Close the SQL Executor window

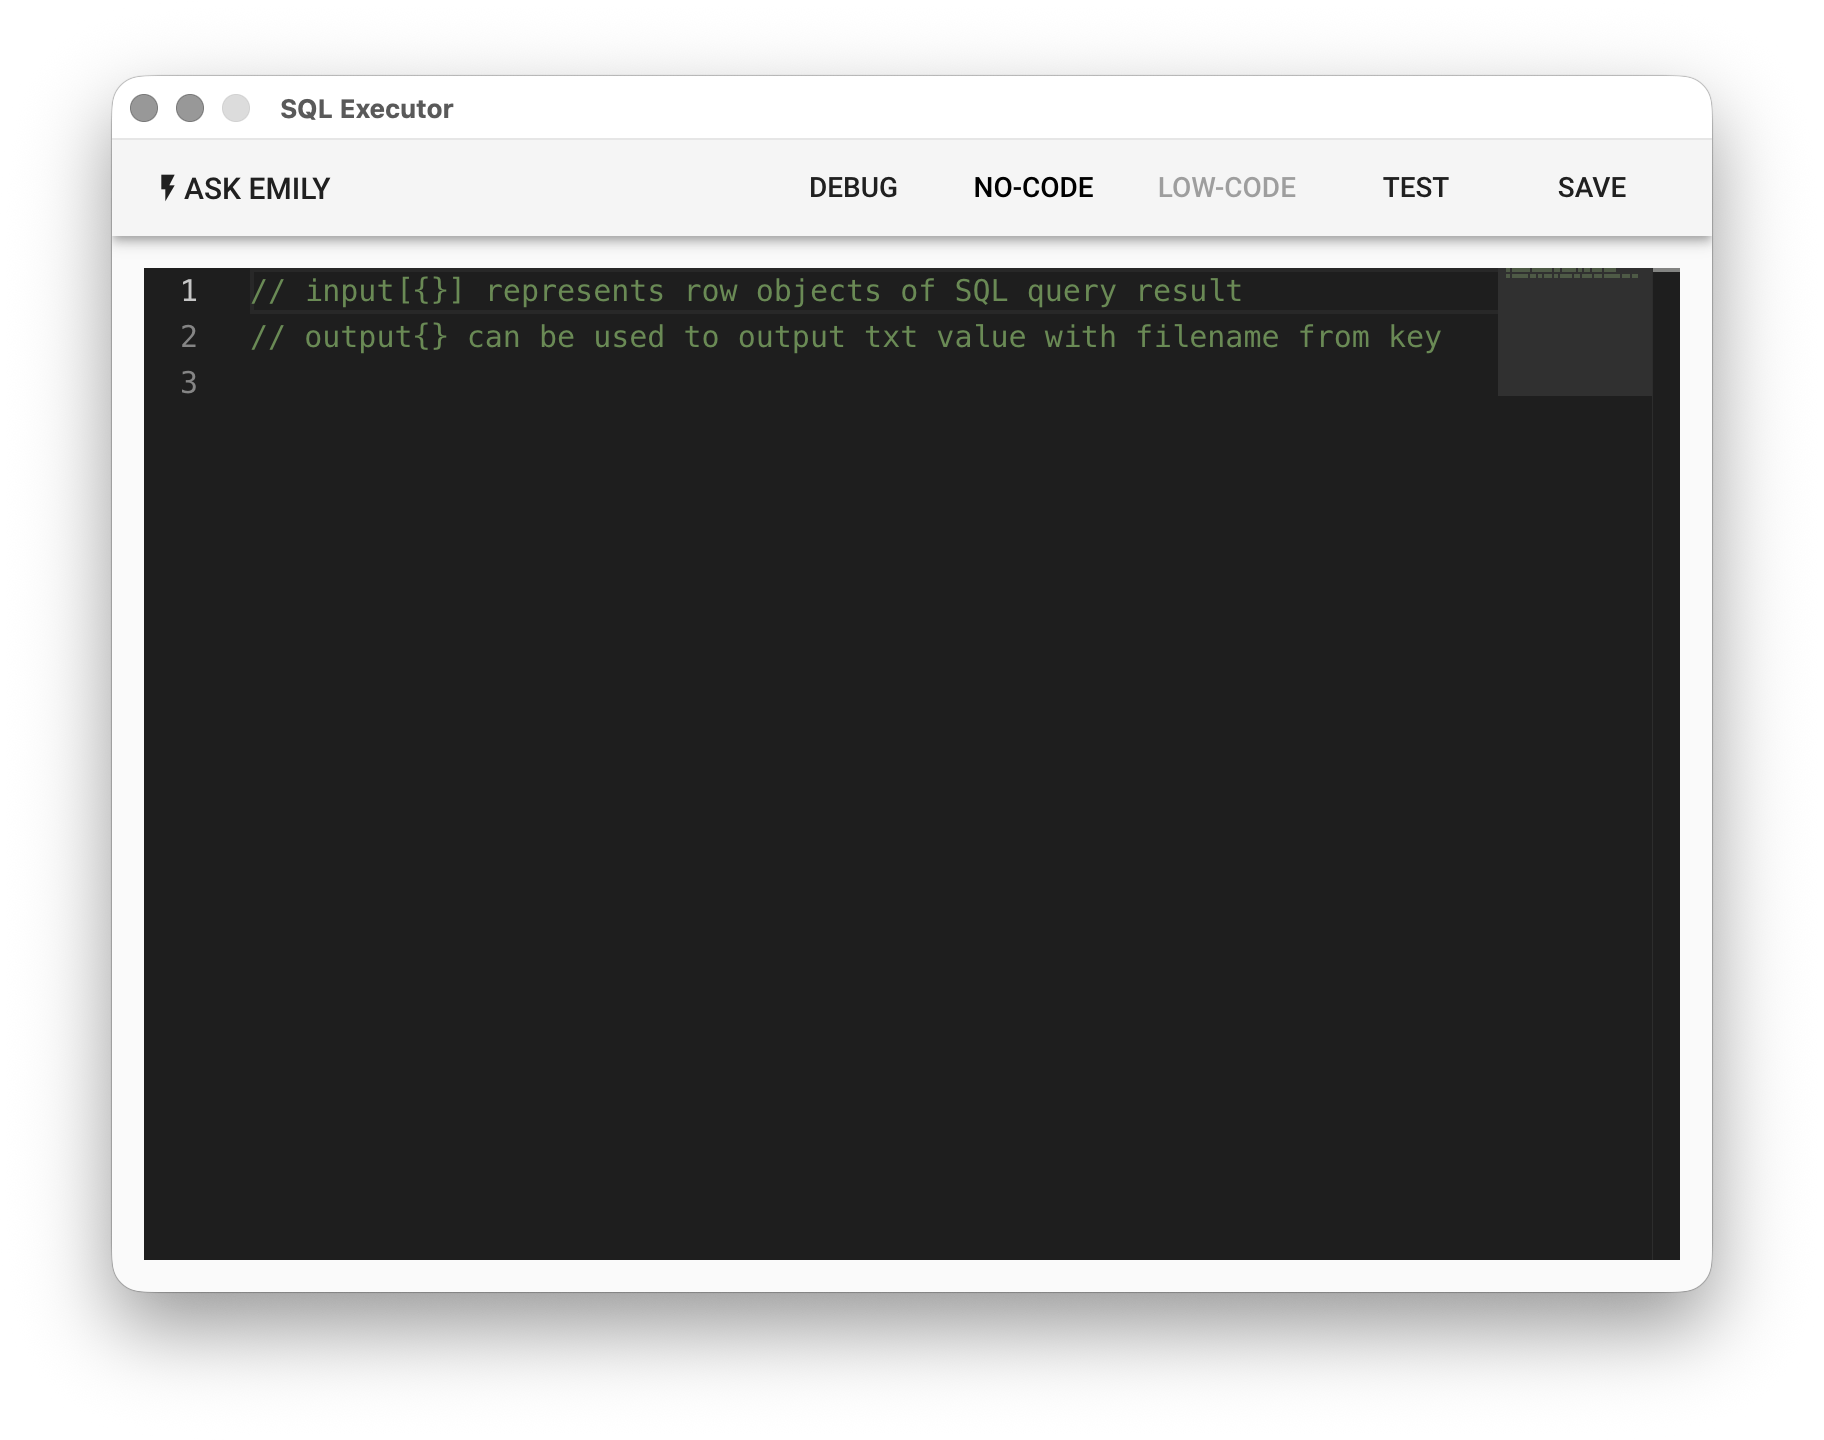tap(144, 108)
